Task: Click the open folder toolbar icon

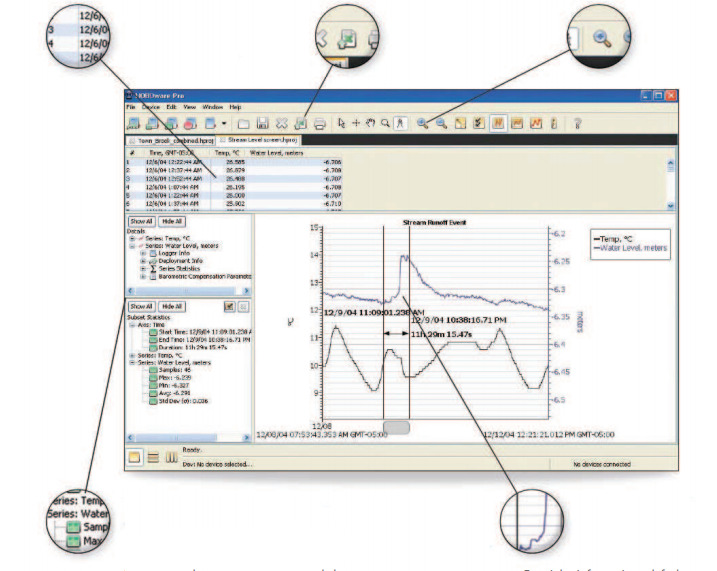Action: [x=245, y=123]
